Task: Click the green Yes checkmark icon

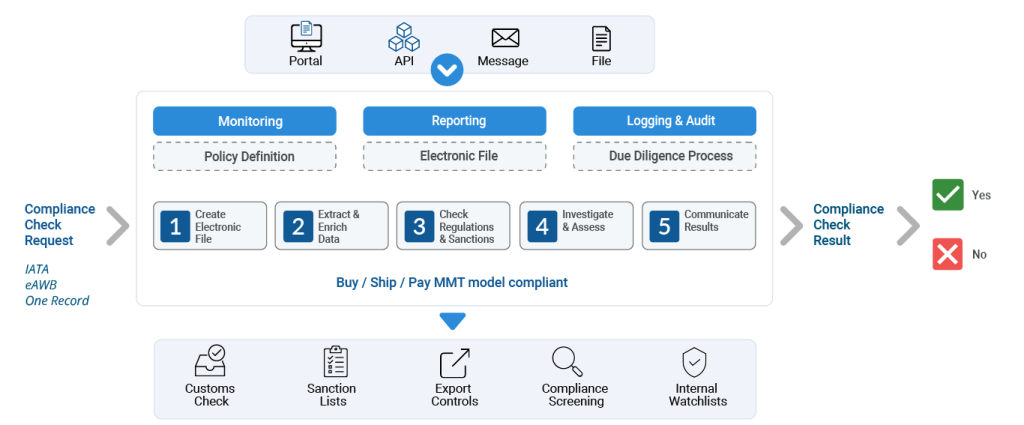Action: click(947, 195)
